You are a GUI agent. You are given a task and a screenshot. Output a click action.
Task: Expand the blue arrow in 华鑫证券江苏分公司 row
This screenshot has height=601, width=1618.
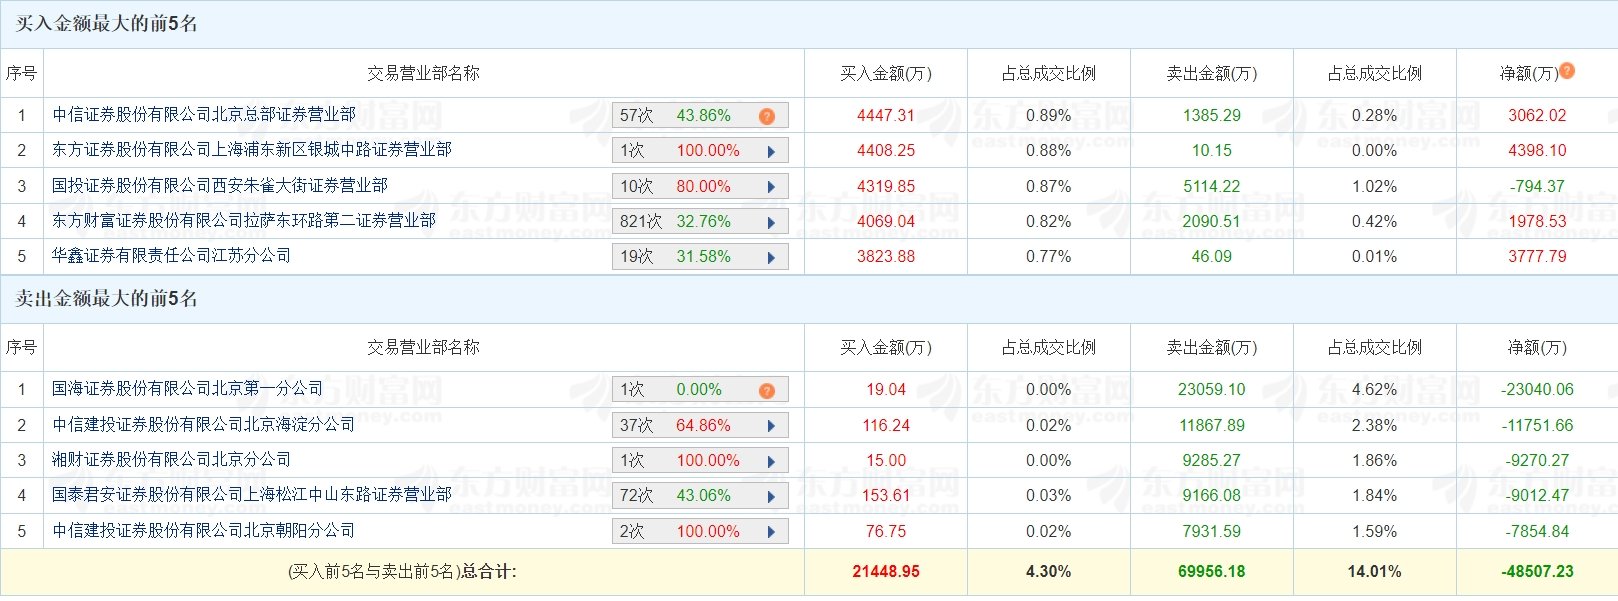pos(771,257)
